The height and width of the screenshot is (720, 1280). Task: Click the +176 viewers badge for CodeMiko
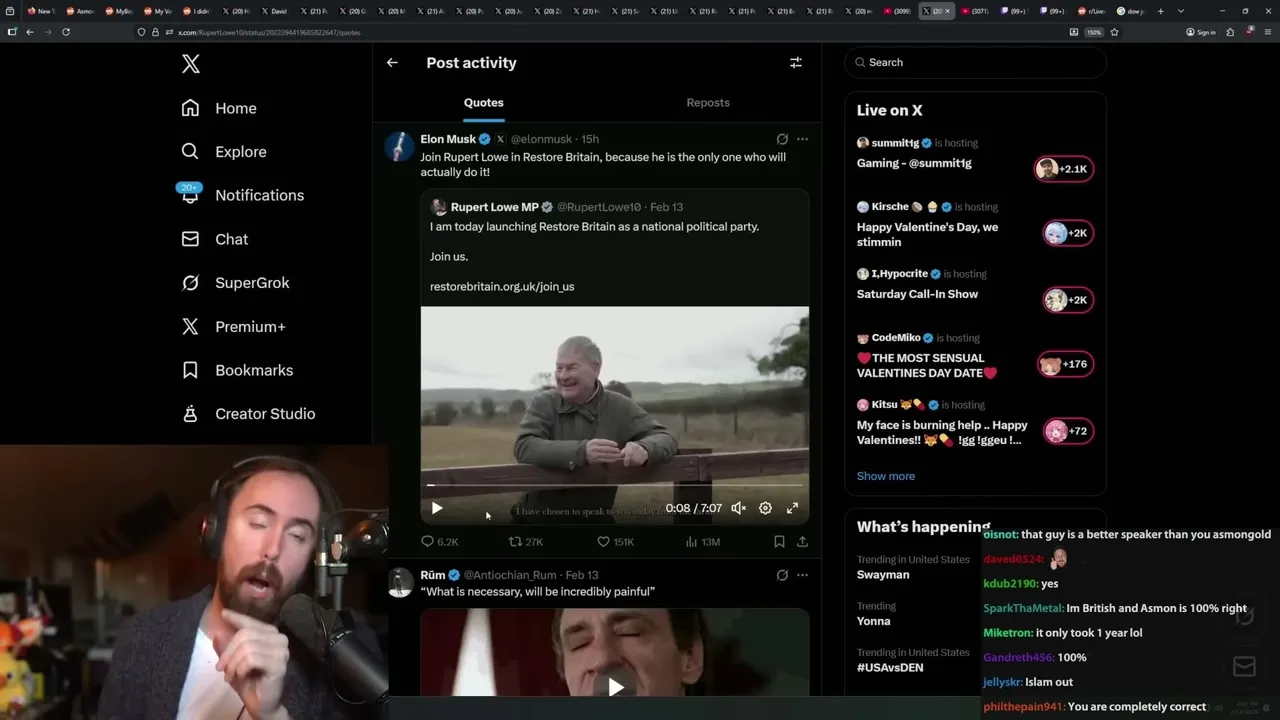click(x=1066, y=364)
